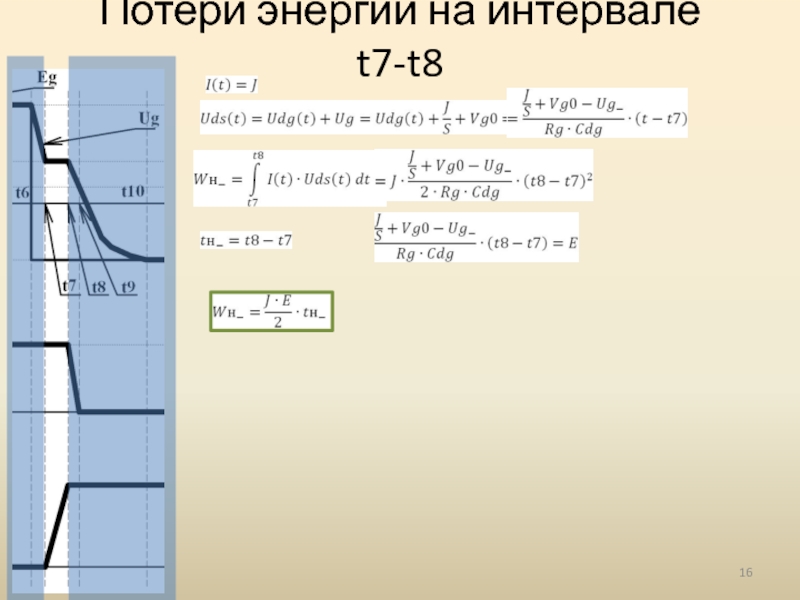Click the t8 marker label
This screenshot has width=800, height=600.
point(99,288)
